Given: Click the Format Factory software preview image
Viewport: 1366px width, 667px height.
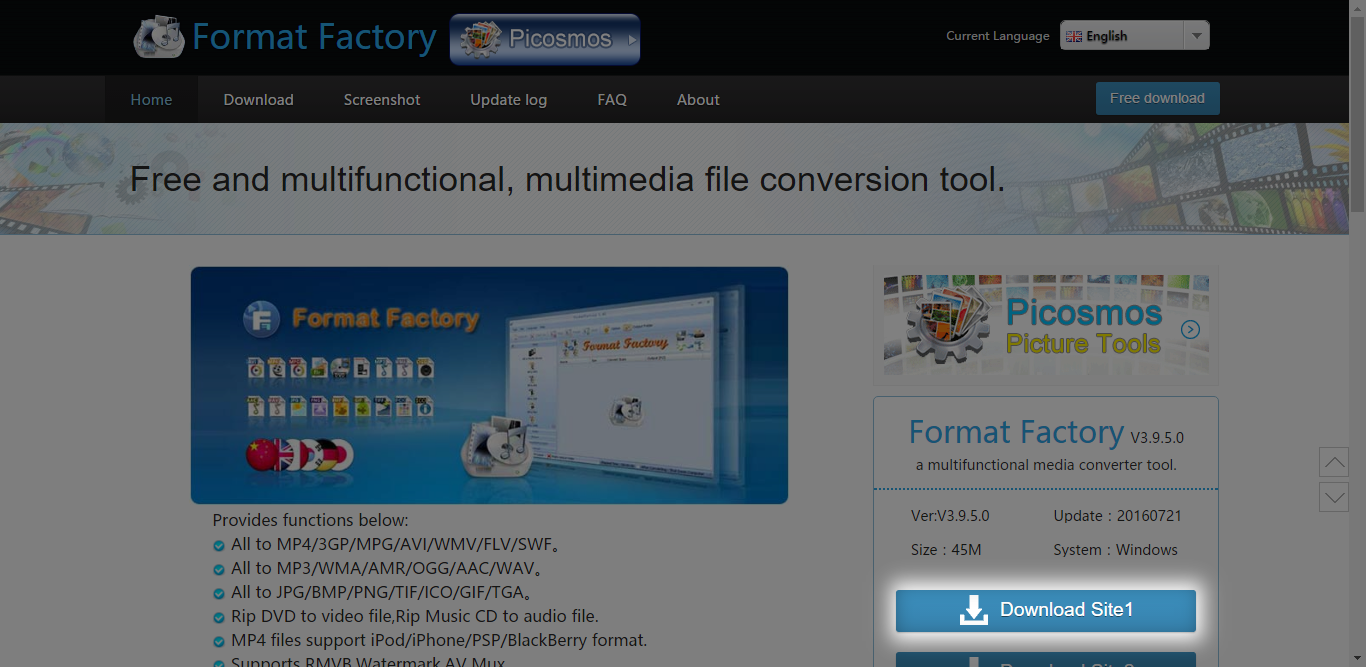Looking at the screenshot, I should tap(489, 385).
